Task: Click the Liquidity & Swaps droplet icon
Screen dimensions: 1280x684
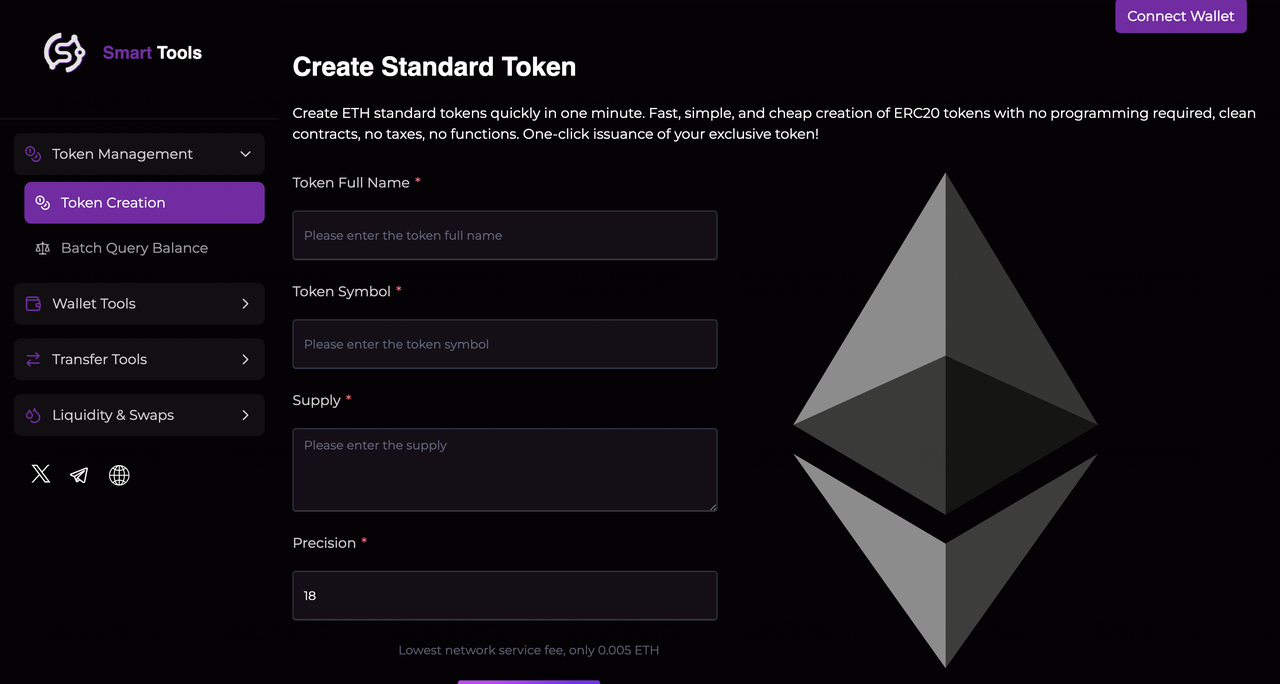Action: (x=33, y=415)
